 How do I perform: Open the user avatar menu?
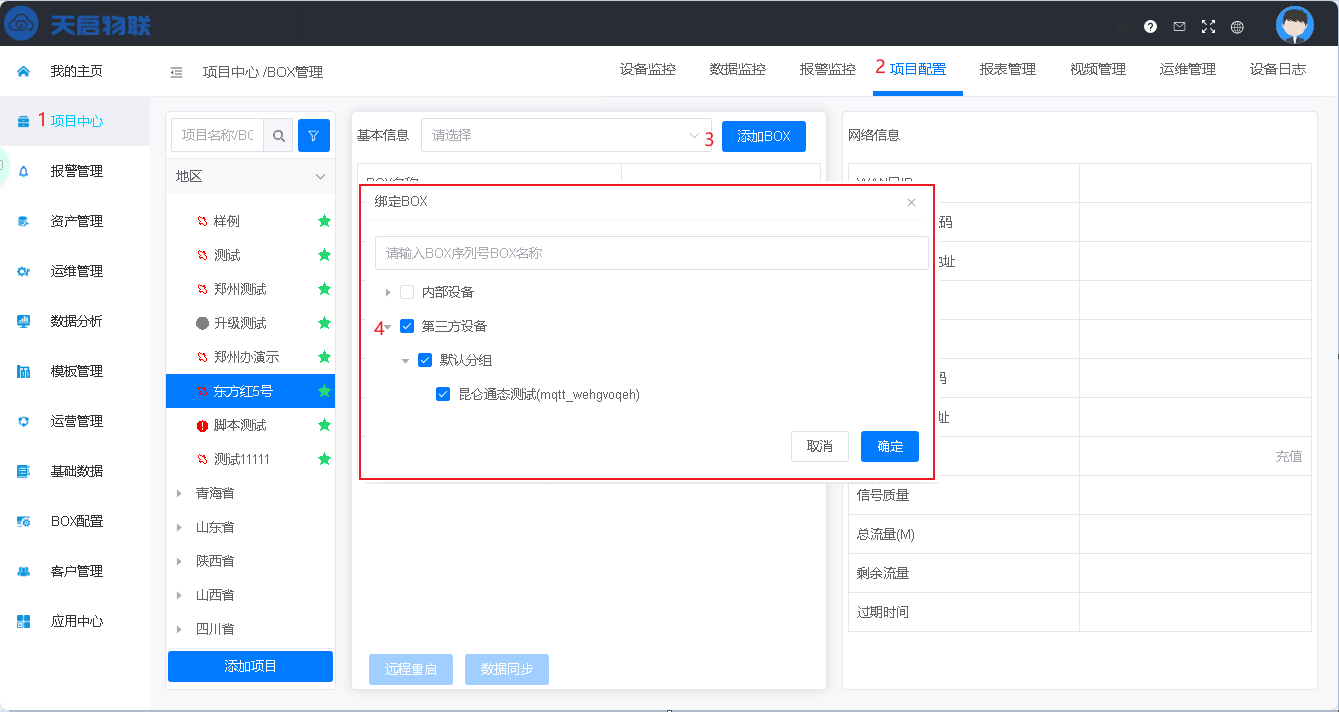point(1295,25)
